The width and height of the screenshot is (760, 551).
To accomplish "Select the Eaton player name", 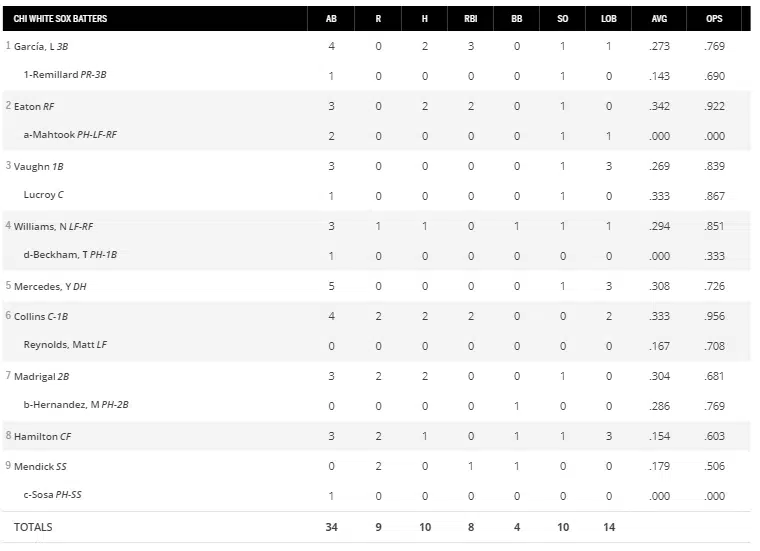I will (x=27, y=107).
